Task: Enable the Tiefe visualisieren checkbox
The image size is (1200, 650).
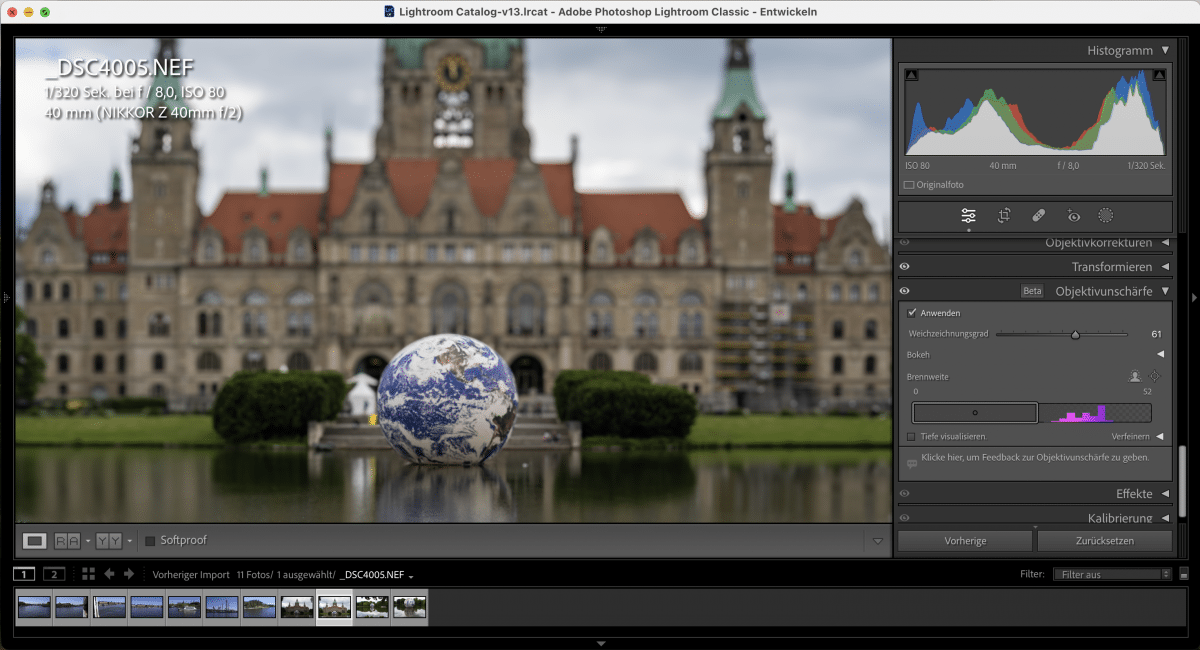Action: (x=911, y=437)
